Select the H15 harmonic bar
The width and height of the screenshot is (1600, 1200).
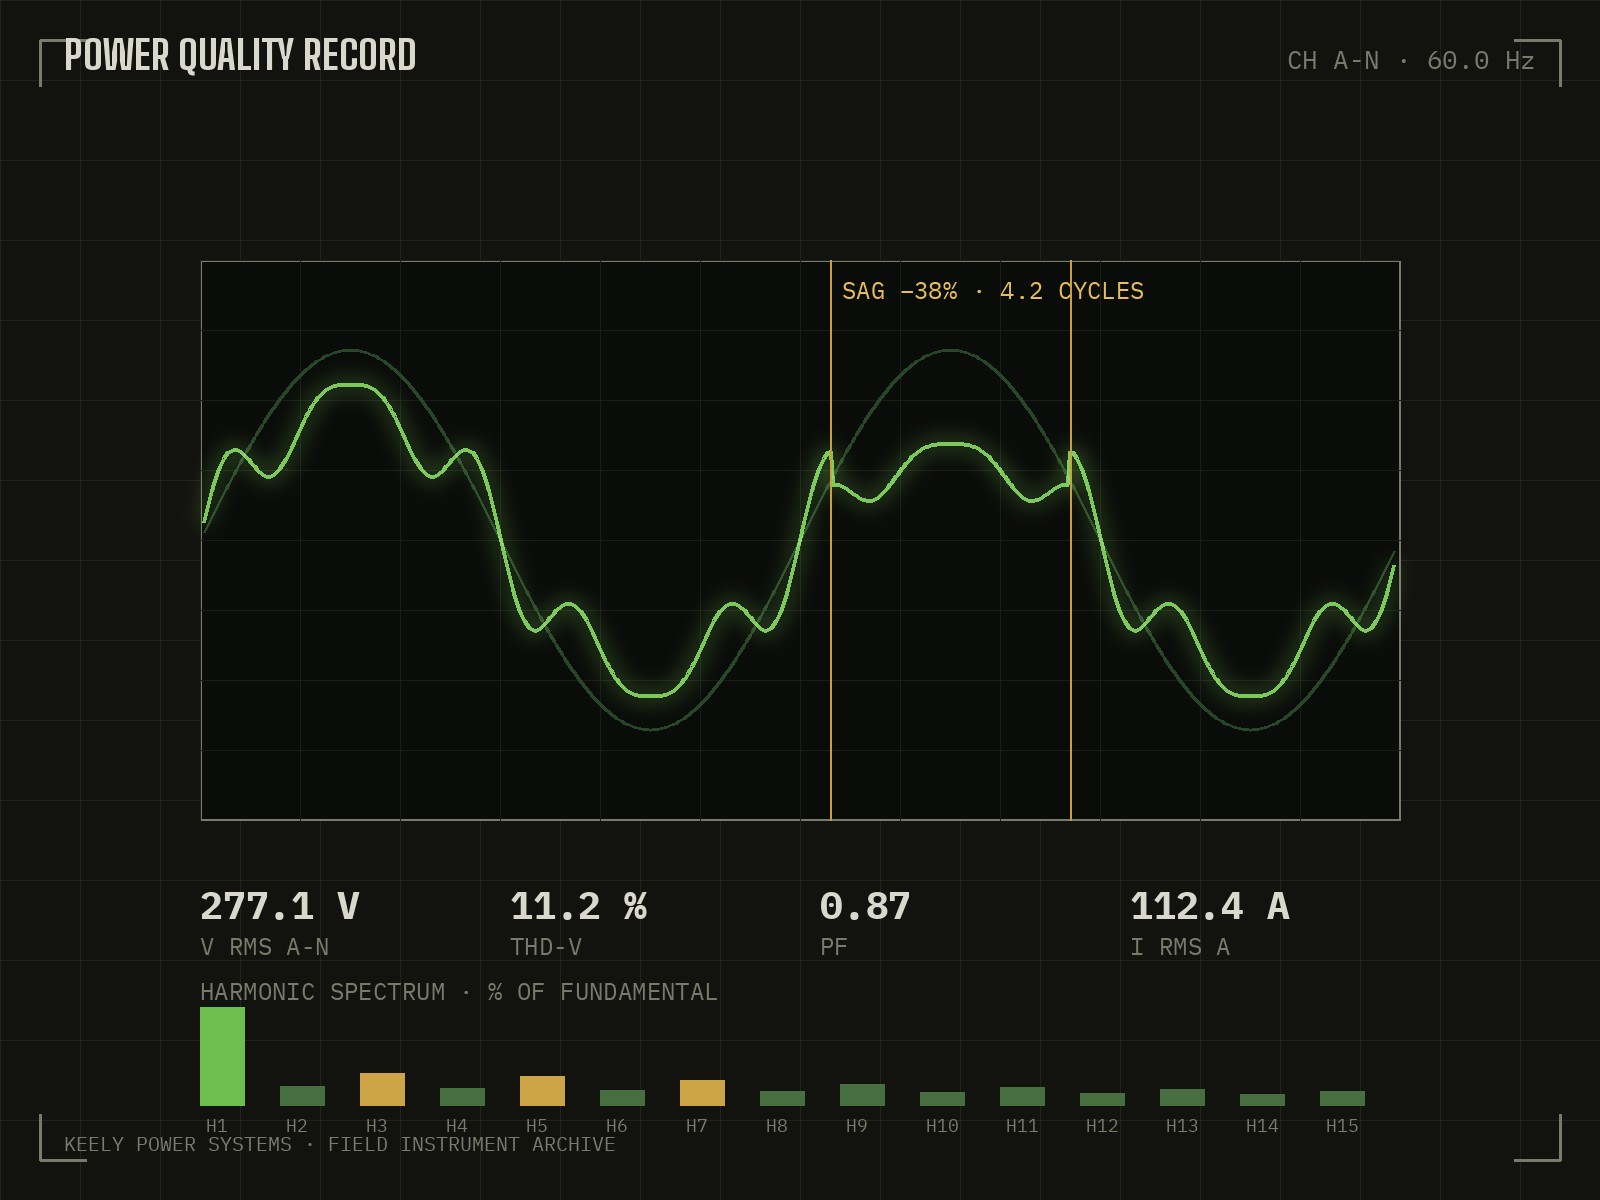click(1342, 1098)
